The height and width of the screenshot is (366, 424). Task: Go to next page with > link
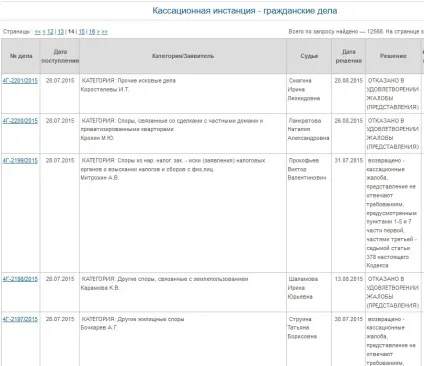point(98,32)
